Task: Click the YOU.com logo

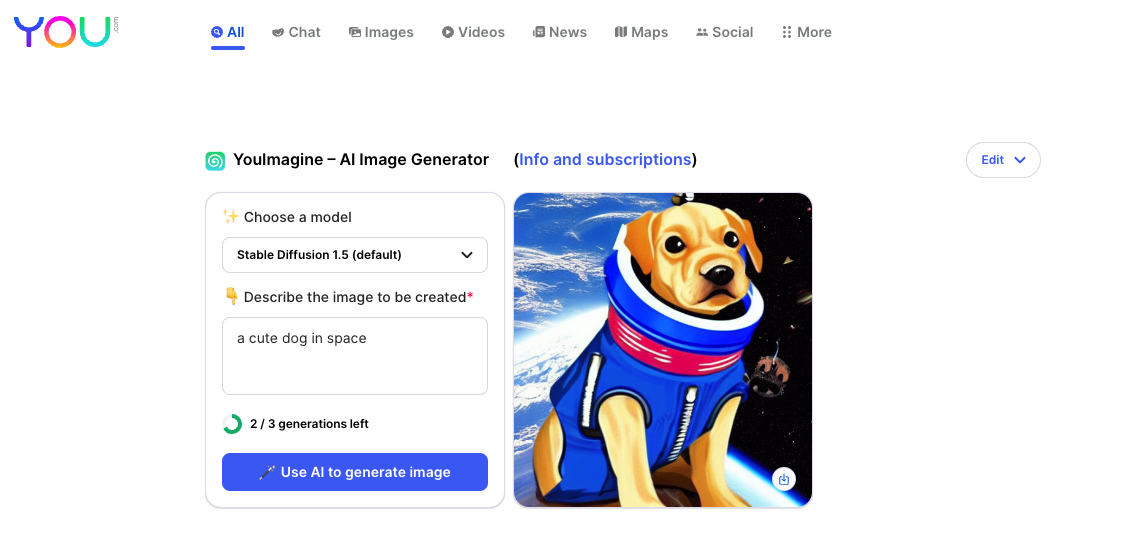Action: (65, 32)
